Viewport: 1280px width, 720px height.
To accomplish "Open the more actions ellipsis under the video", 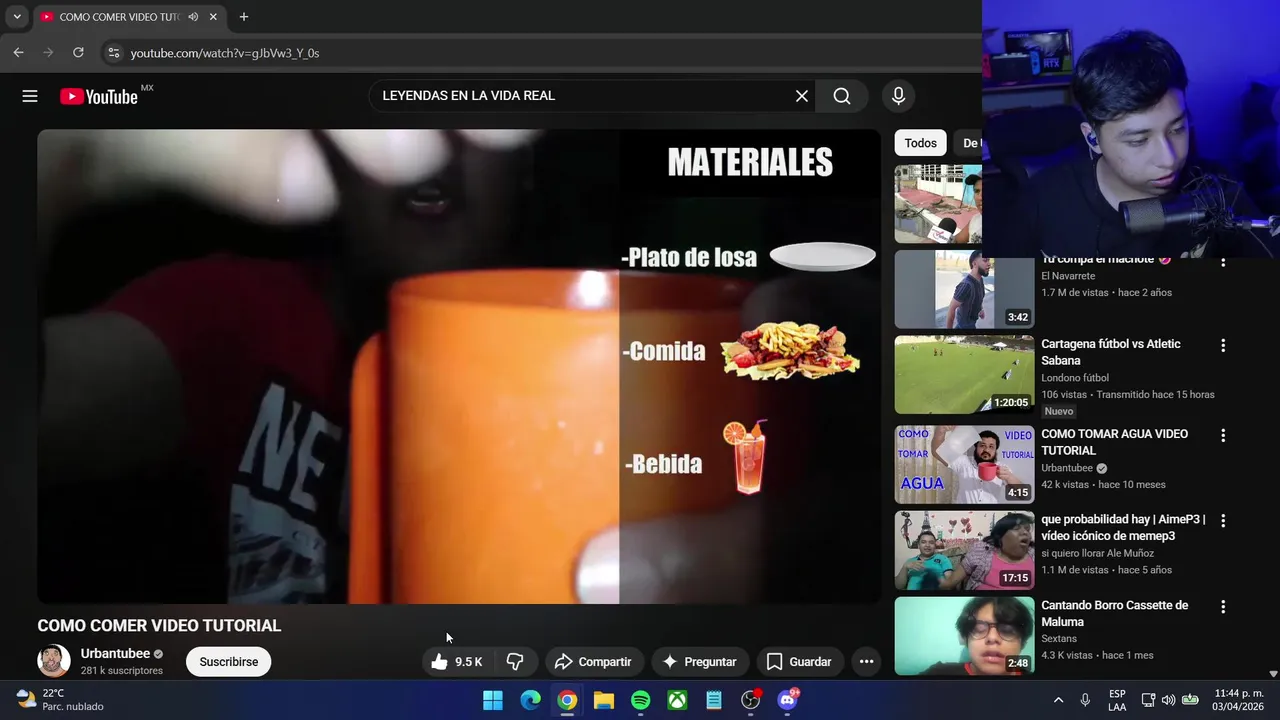I will 867,662.
